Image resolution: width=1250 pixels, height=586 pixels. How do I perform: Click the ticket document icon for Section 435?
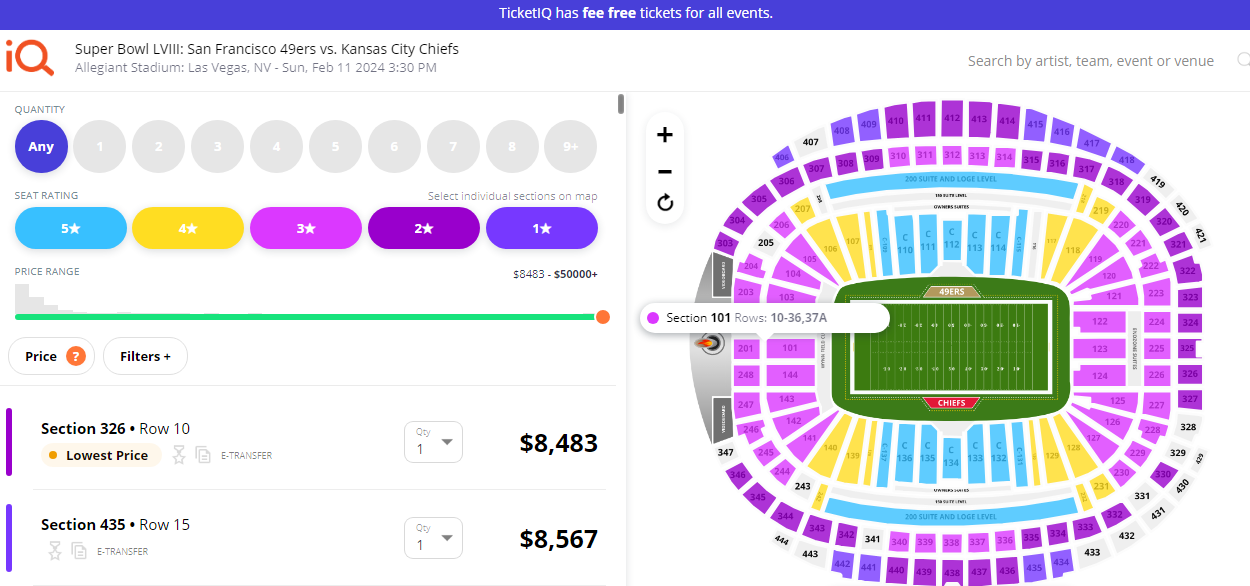point(79,551)
